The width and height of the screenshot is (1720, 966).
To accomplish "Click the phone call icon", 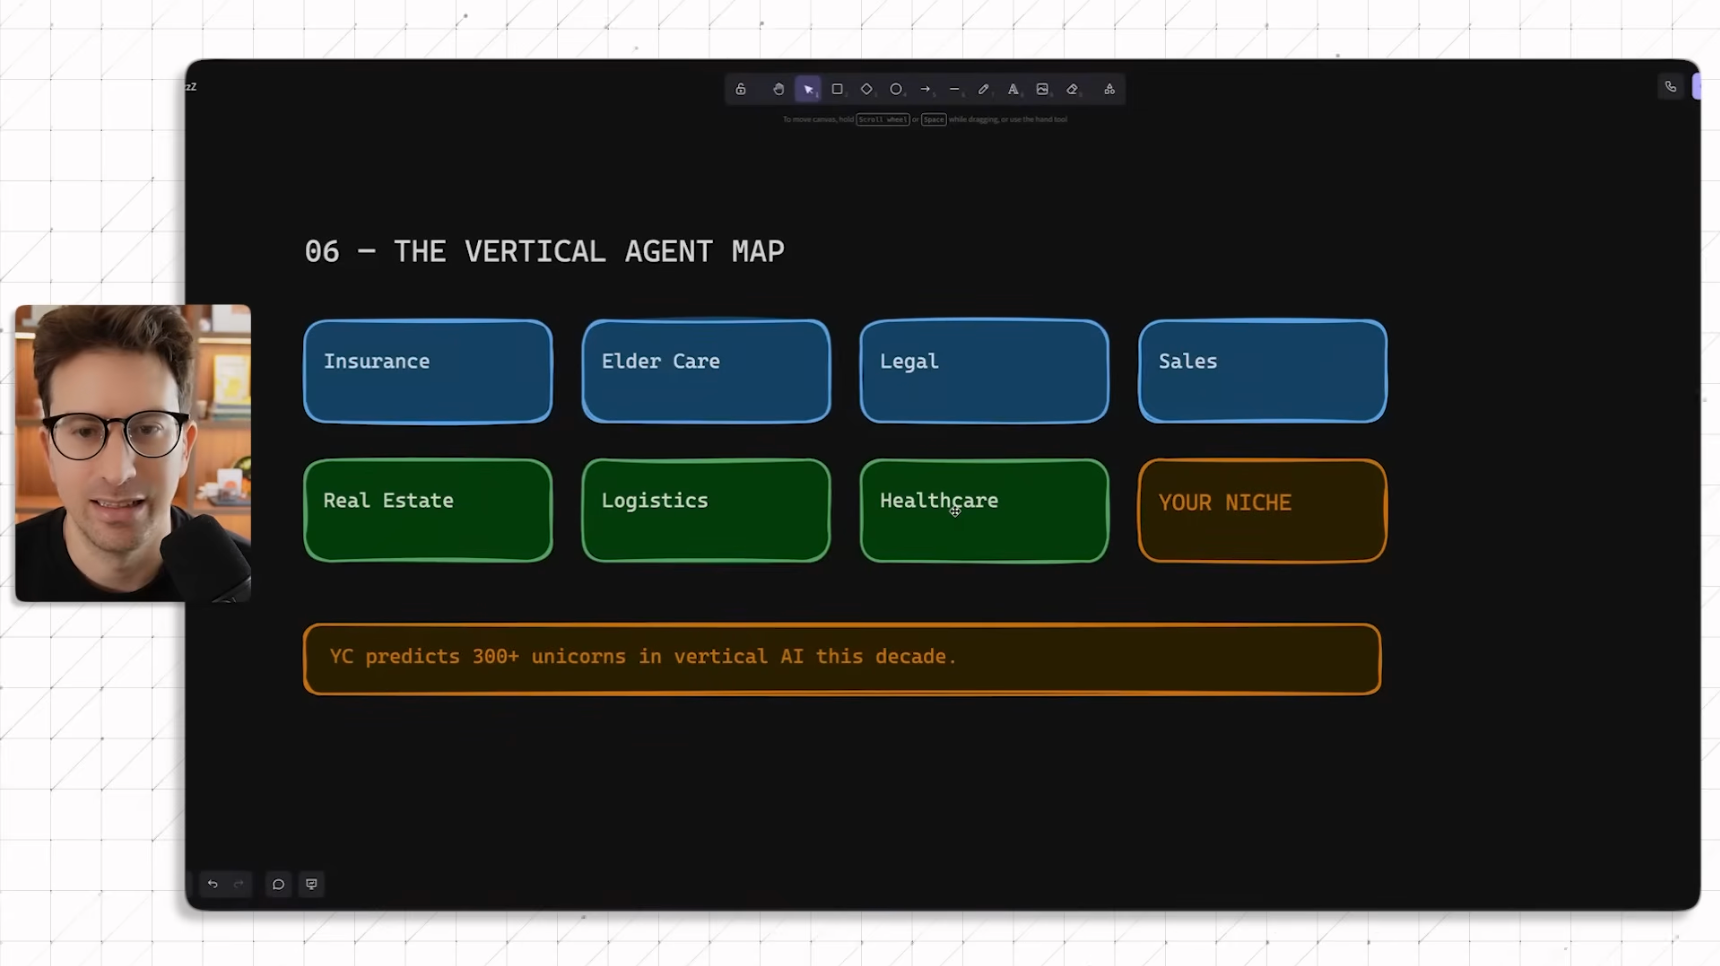I will 1670,87.
